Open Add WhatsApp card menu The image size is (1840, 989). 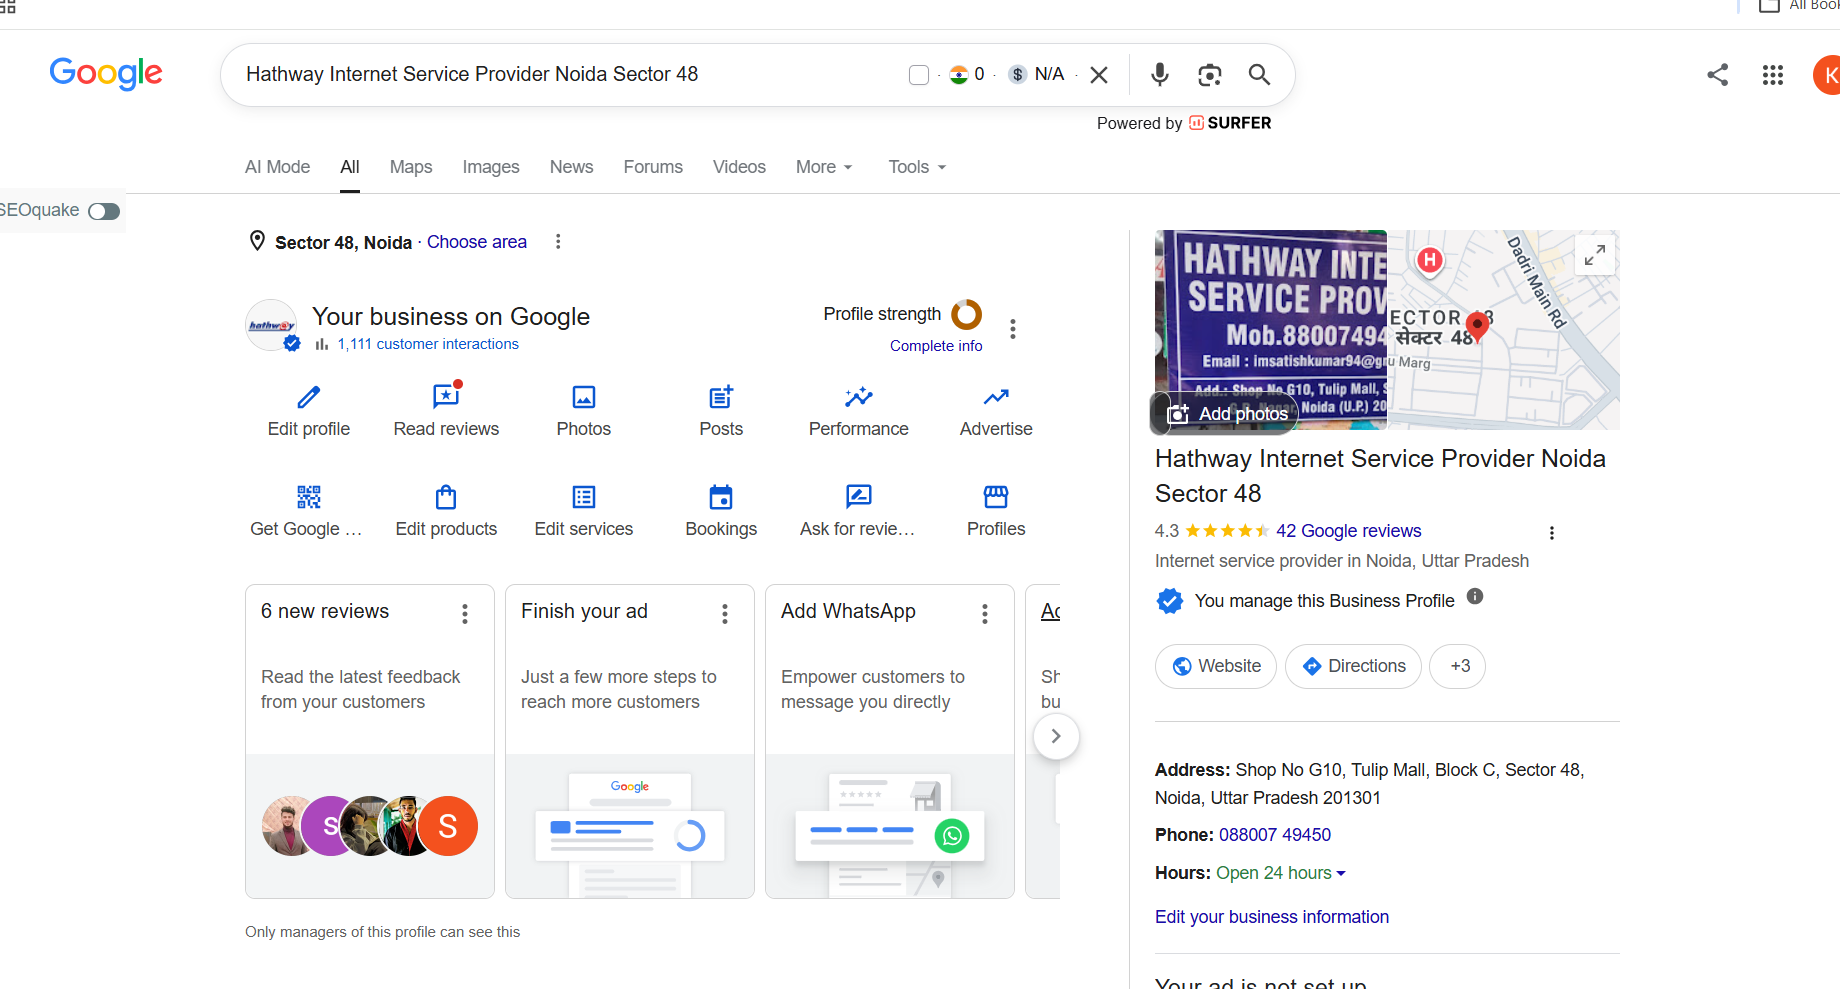pyautogui.click(x=985, y=614)
